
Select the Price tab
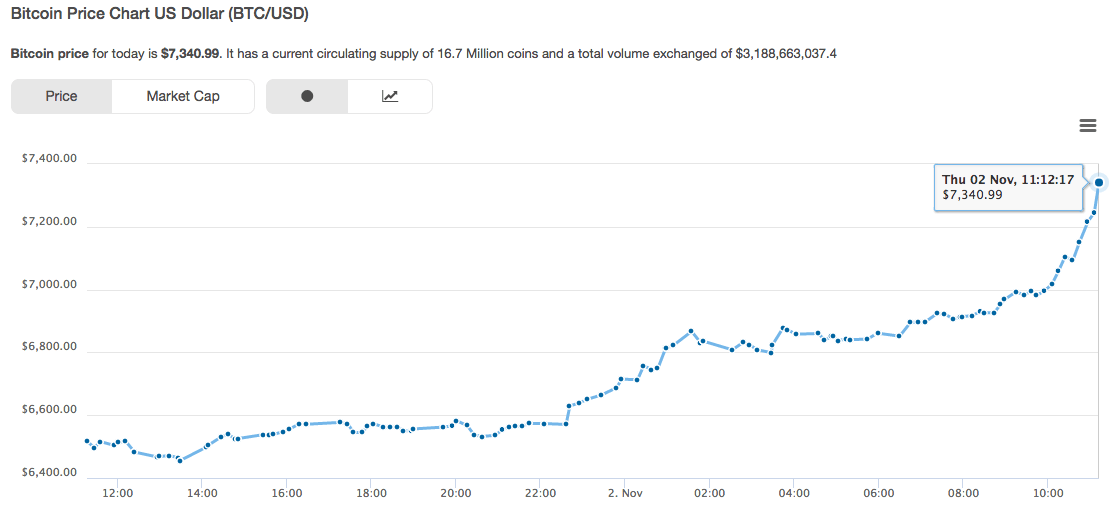pyautogui.click(x=61, y=96)
